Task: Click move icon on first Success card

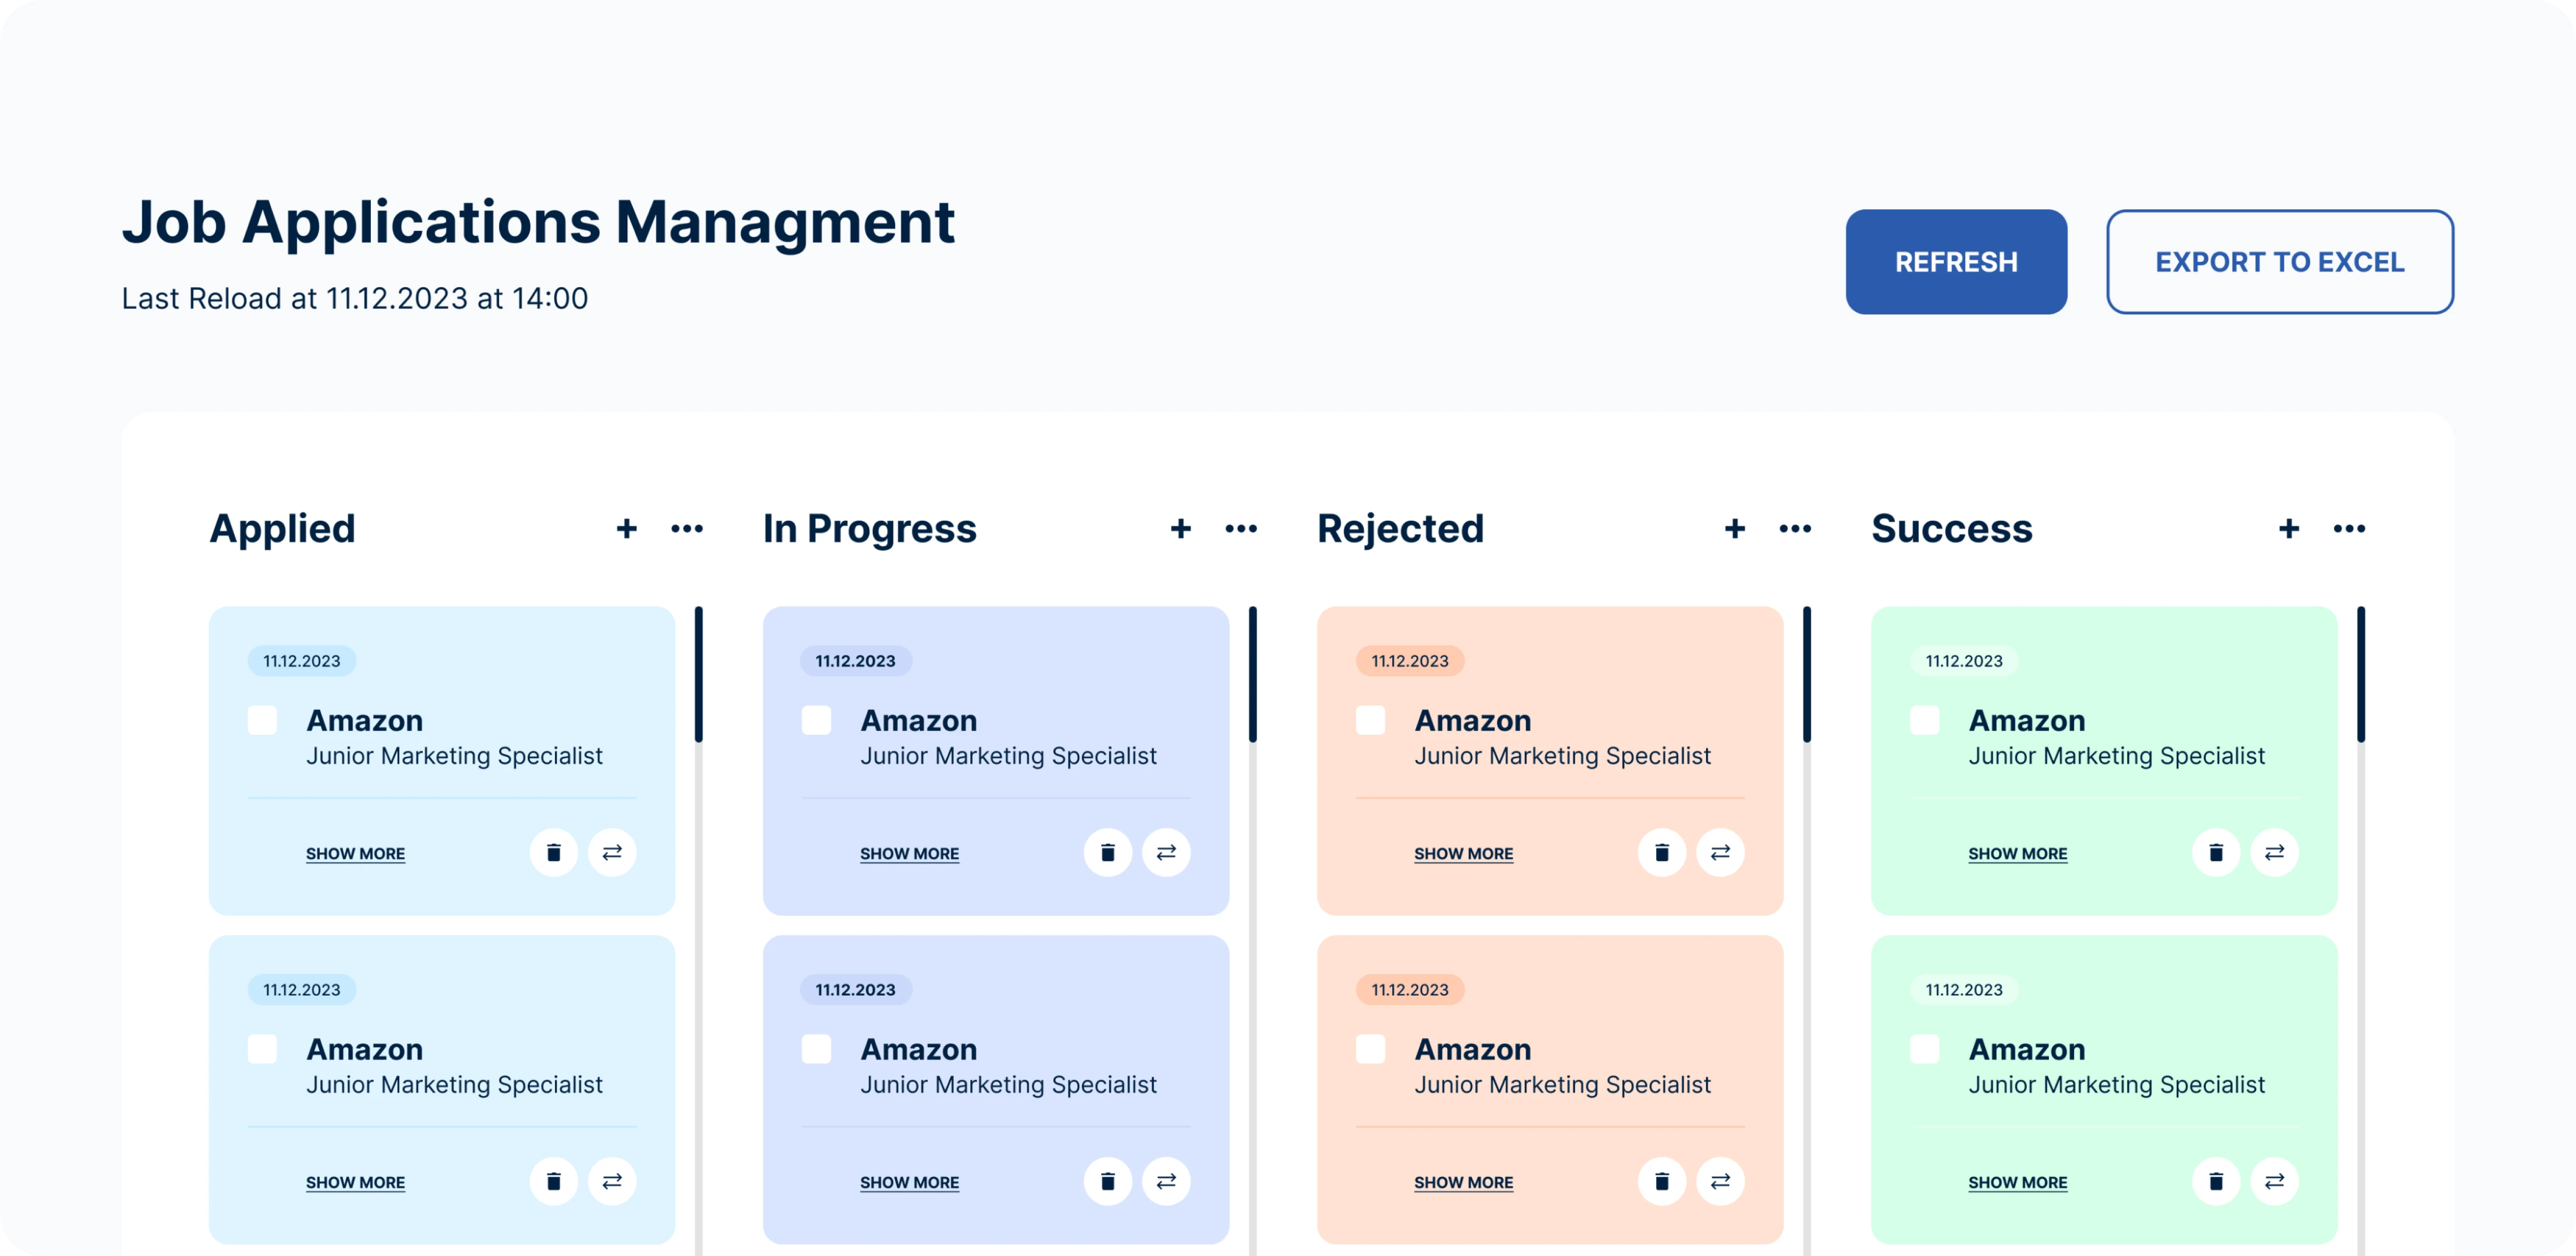Action: click(2274, 852)
